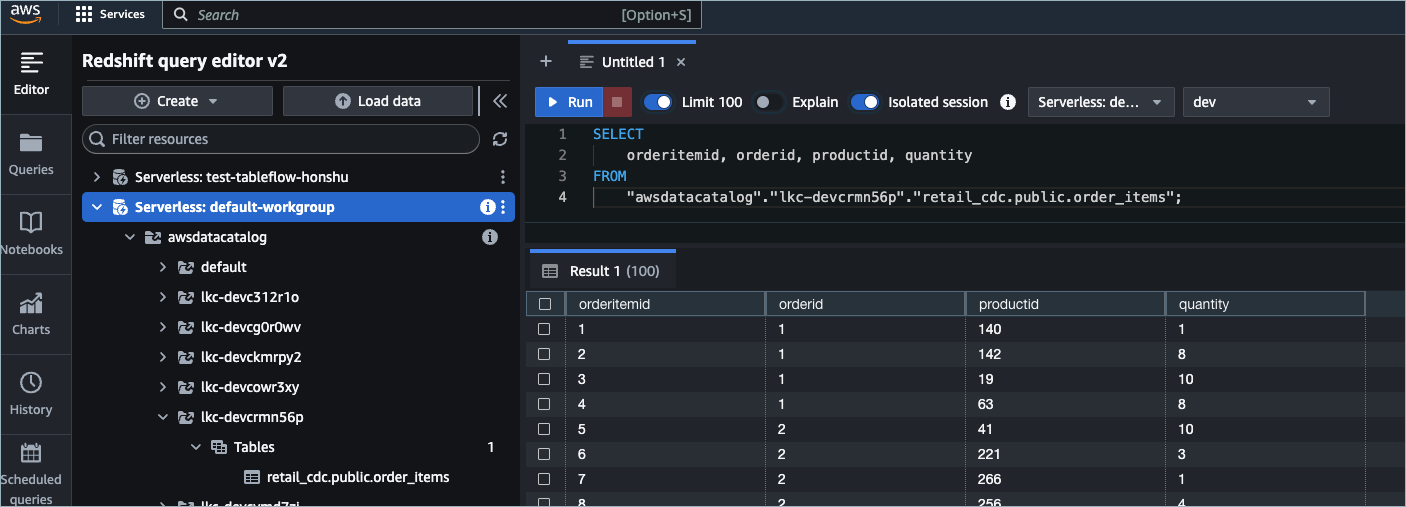This screenshot has width=1406, height=507.
Task: Enable the Explain toggle
Action: click(767, 102)
